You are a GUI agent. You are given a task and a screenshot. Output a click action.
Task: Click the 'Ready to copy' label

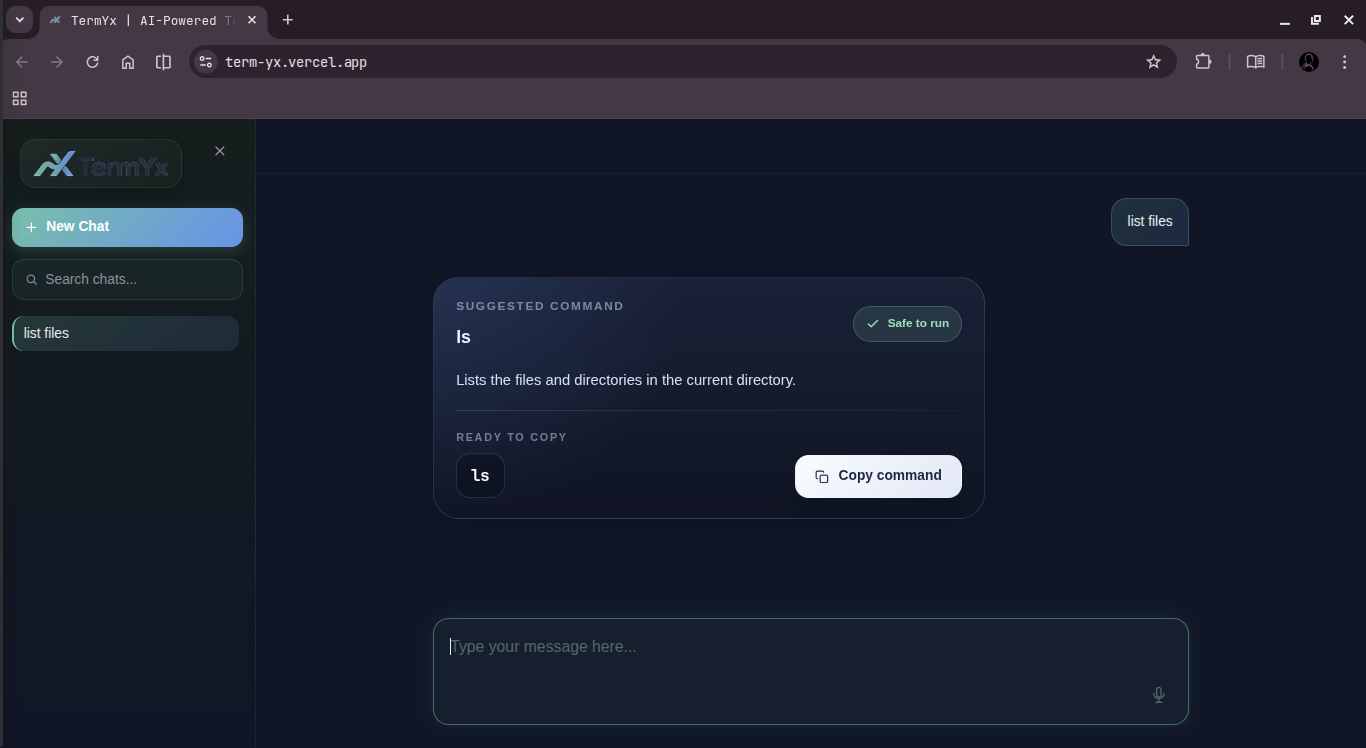coord(511,437)
